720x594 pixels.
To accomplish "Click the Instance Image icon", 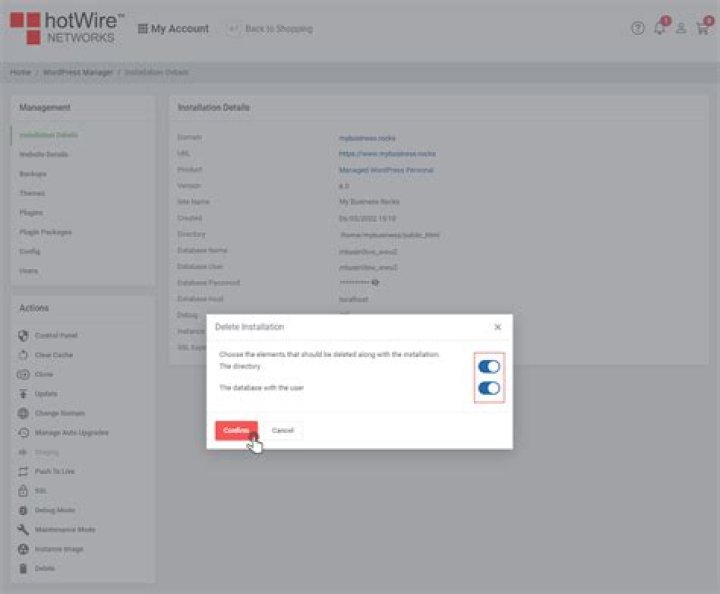I will tap(23, 549).
